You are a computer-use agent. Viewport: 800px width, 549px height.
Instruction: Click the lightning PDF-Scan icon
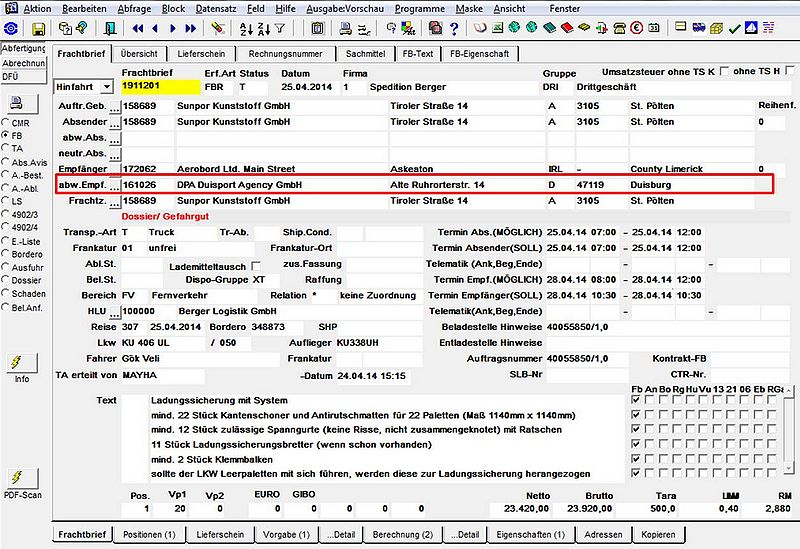click(x=22, y=478)
